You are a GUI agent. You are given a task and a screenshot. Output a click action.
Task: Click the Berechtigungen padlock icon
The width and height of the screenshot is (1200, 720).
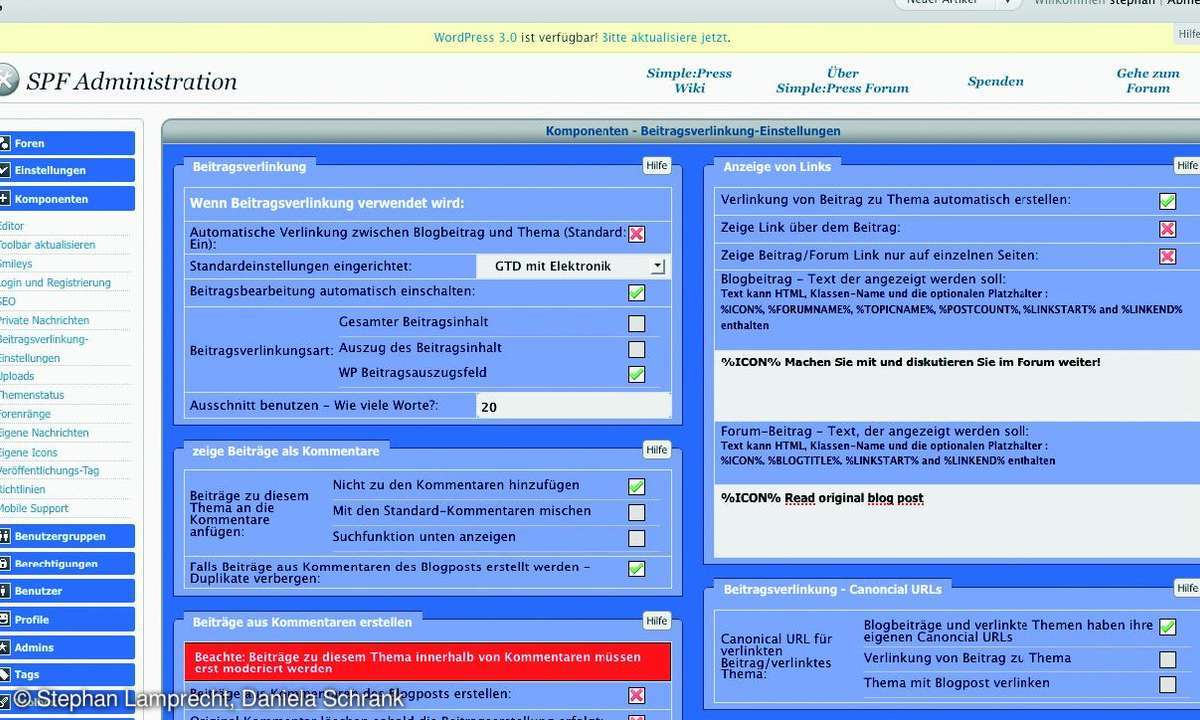[4, 563]
